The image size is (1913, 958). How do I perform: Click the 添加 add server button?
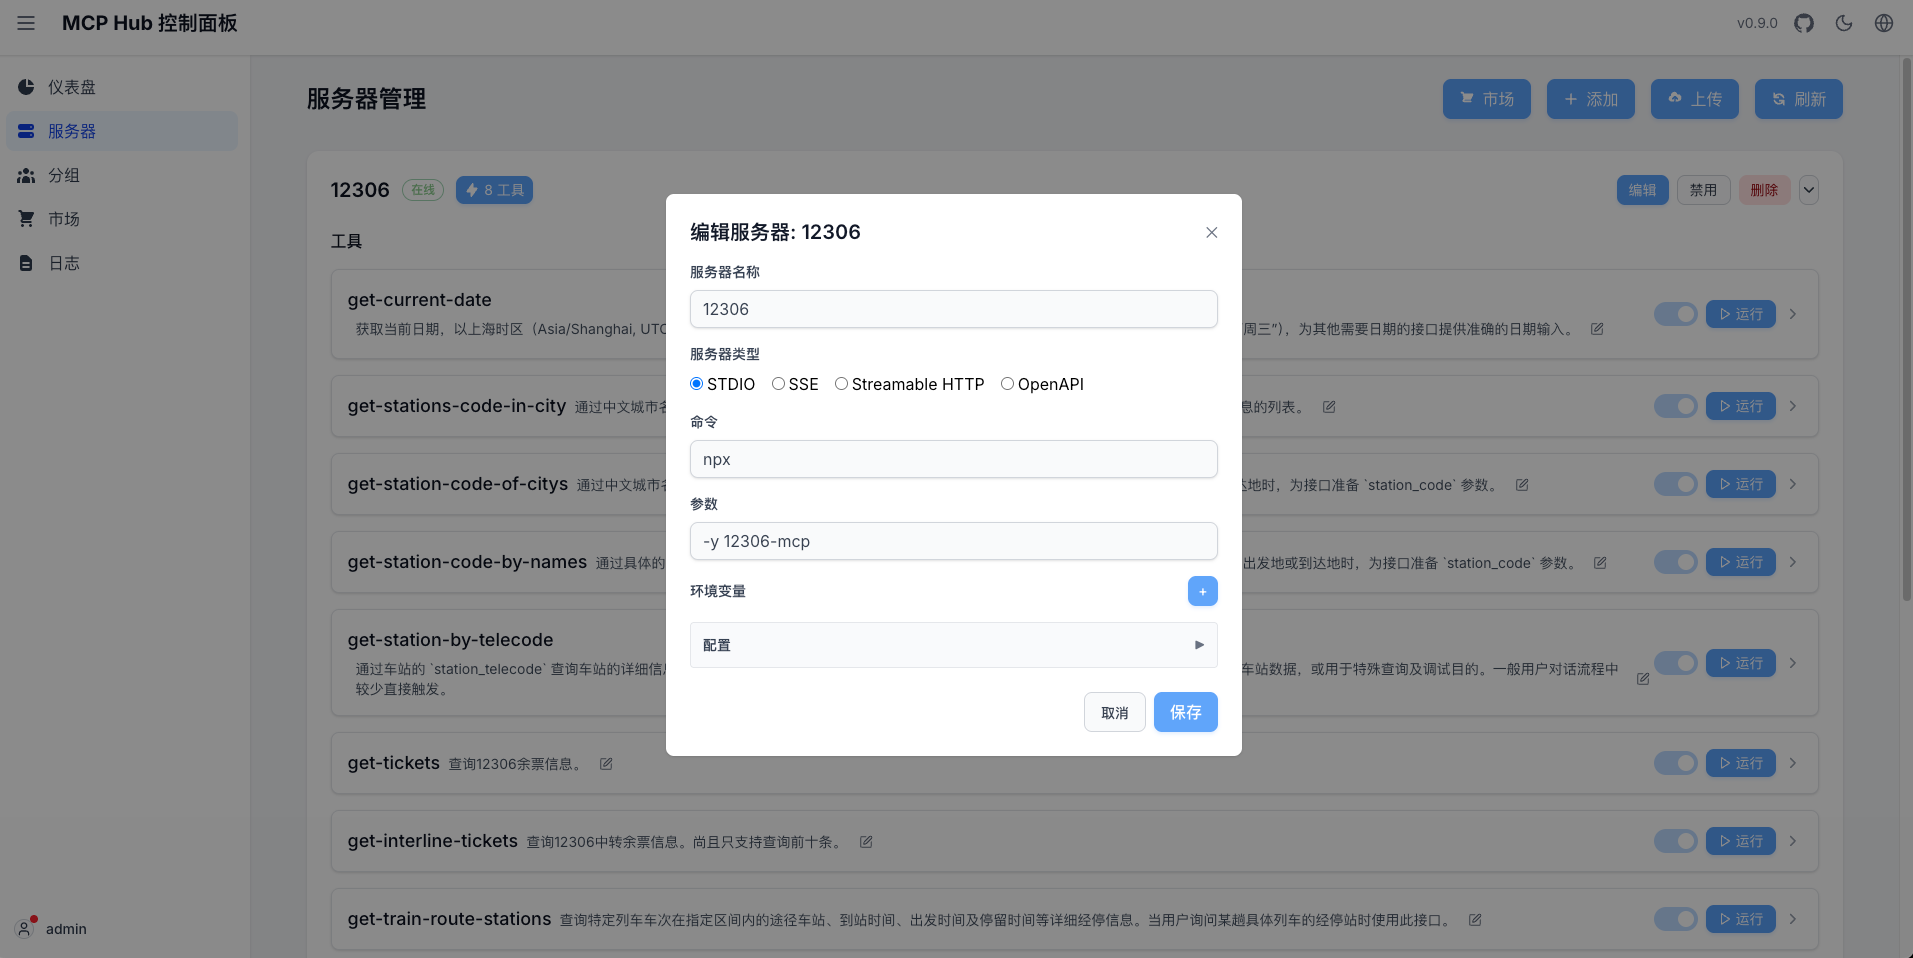pyautogui.click(x=1590, y=99)
